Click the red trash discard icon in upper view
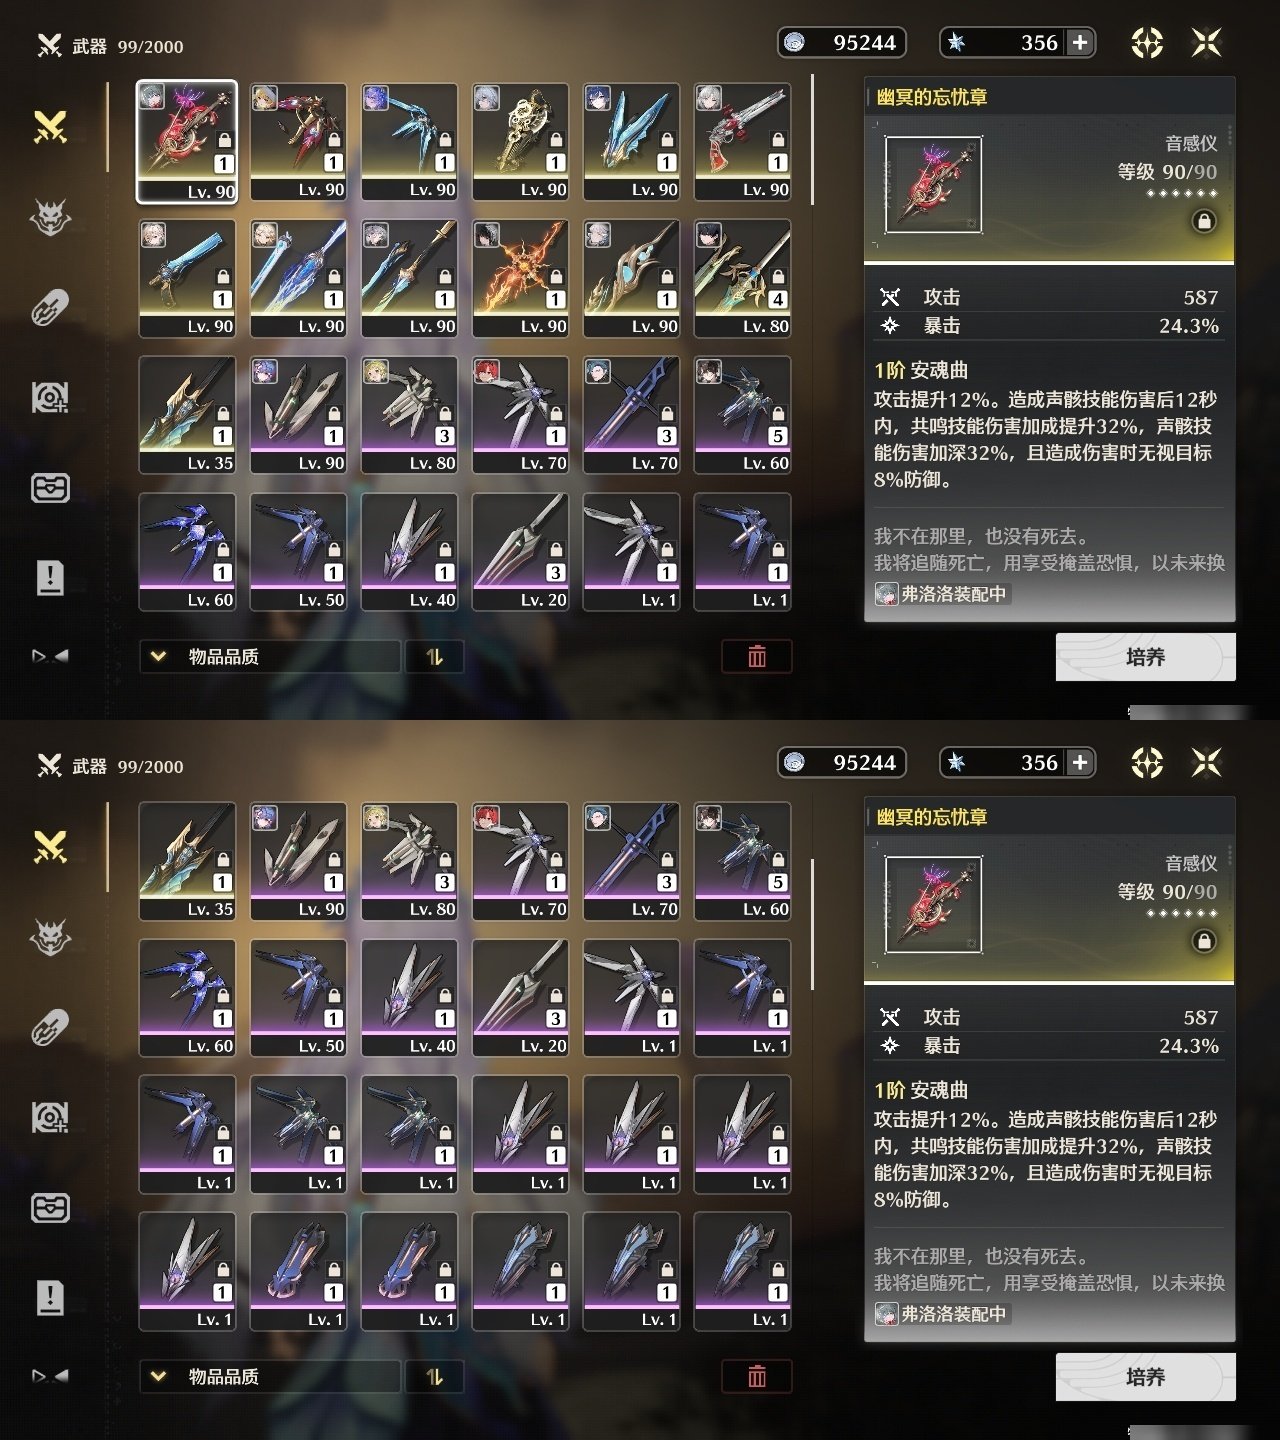 point(757,656)
